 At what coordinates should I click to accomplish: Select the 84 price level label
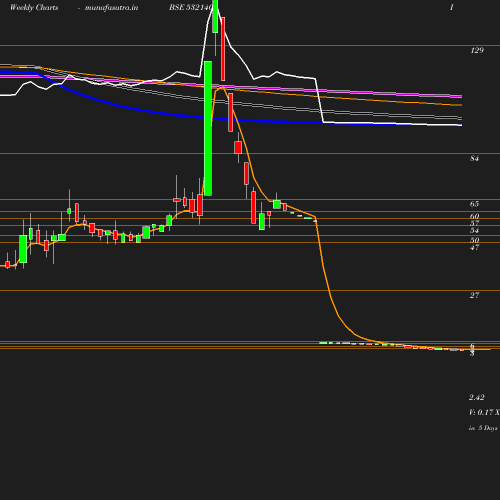[x=474, y=158]
